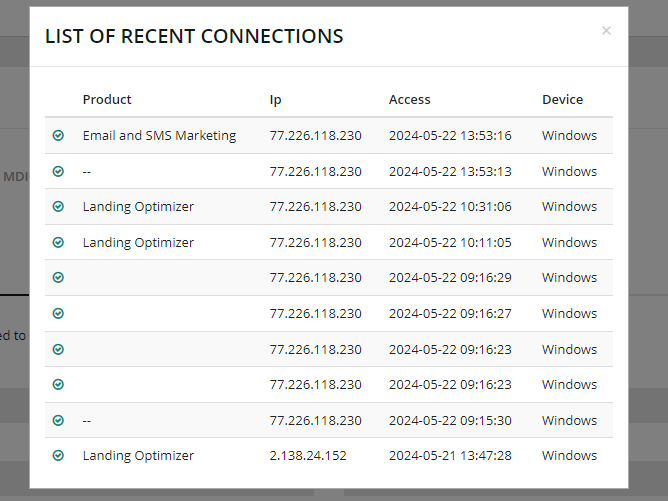Close the recent connections dialog
Viewport: 668px width, 501px height.
click(x=606, y=31)
